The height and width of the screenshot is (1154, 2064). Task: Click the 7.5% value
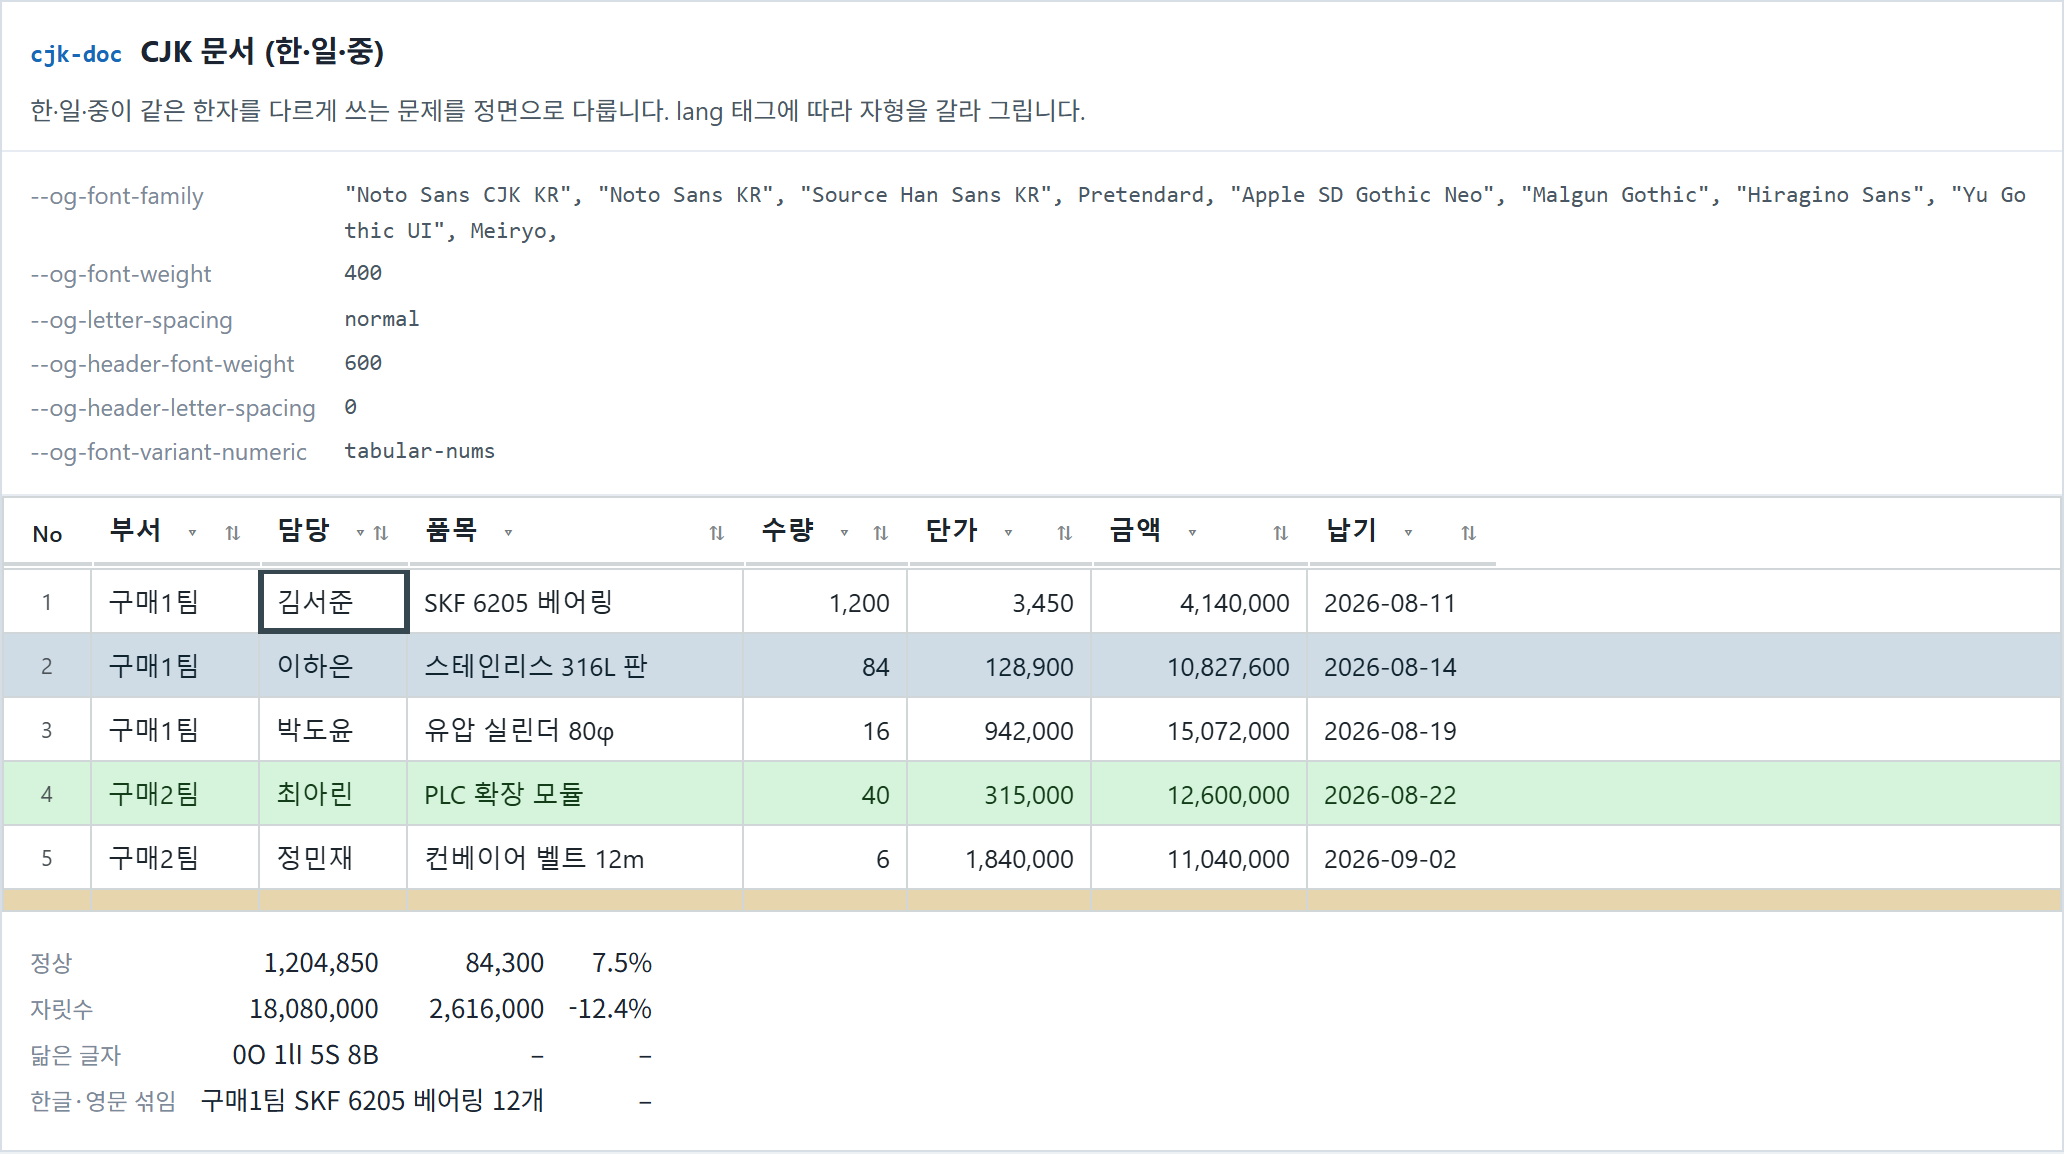[622, 963]
